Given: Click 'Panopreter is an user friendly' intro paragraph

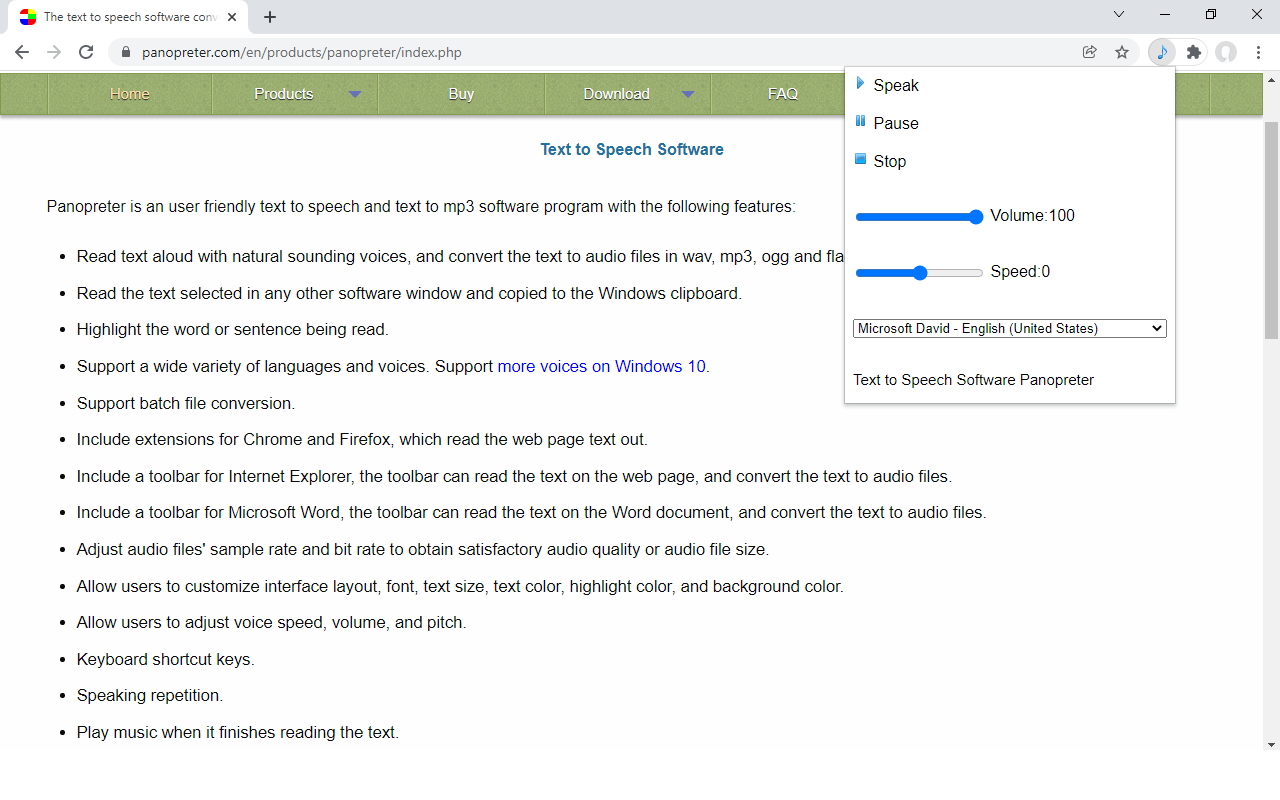Looking at the screenshot, I should point(421,207).
